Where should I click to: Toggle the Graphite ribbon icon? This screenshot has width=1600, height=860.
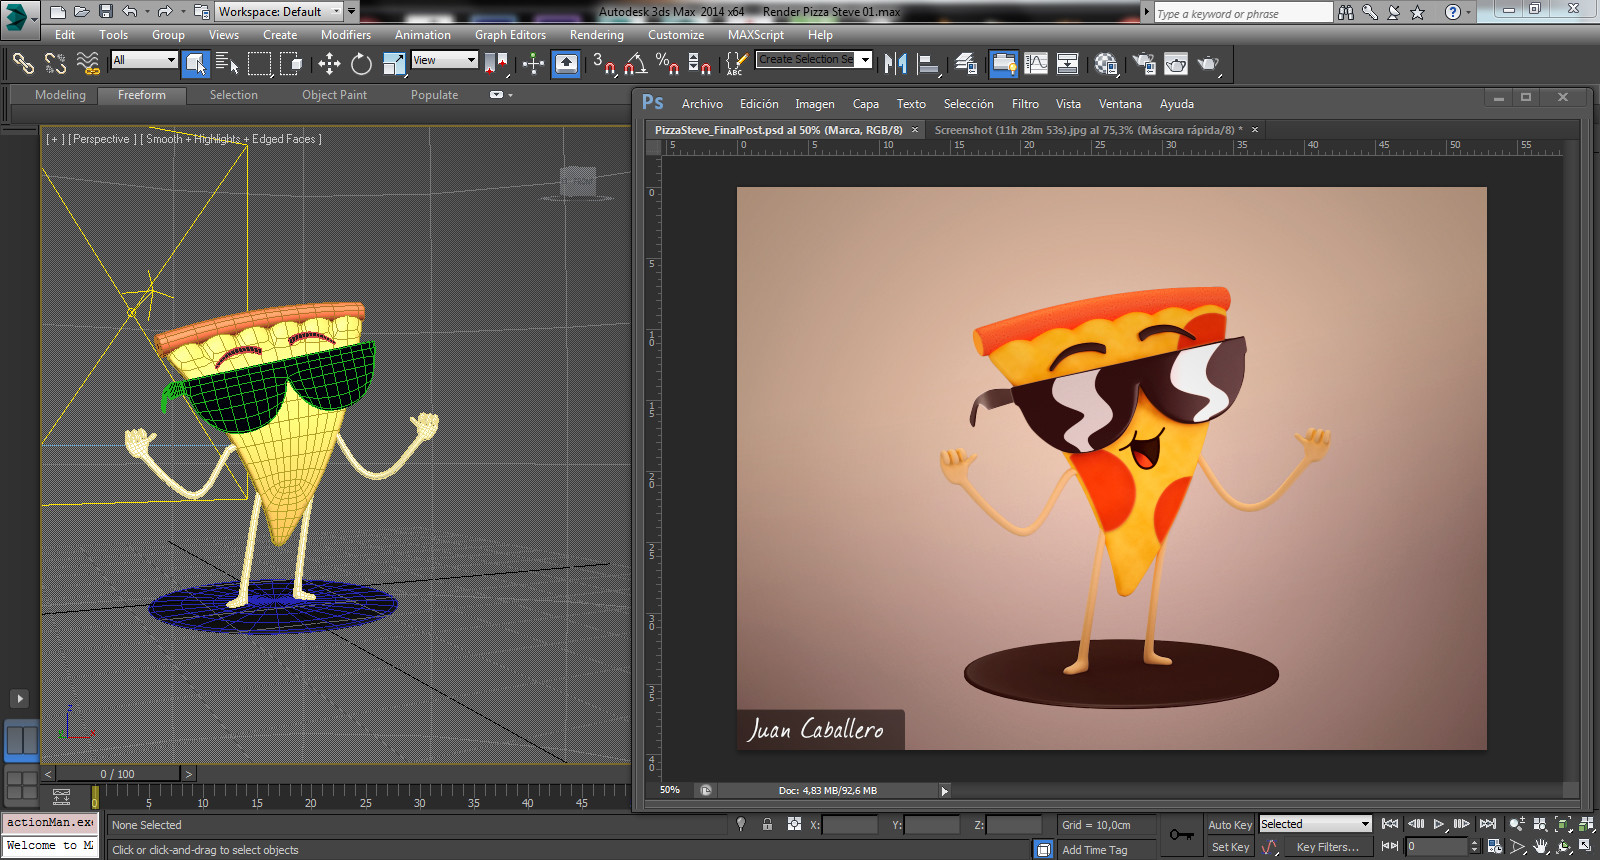(x=1003, y=64)
